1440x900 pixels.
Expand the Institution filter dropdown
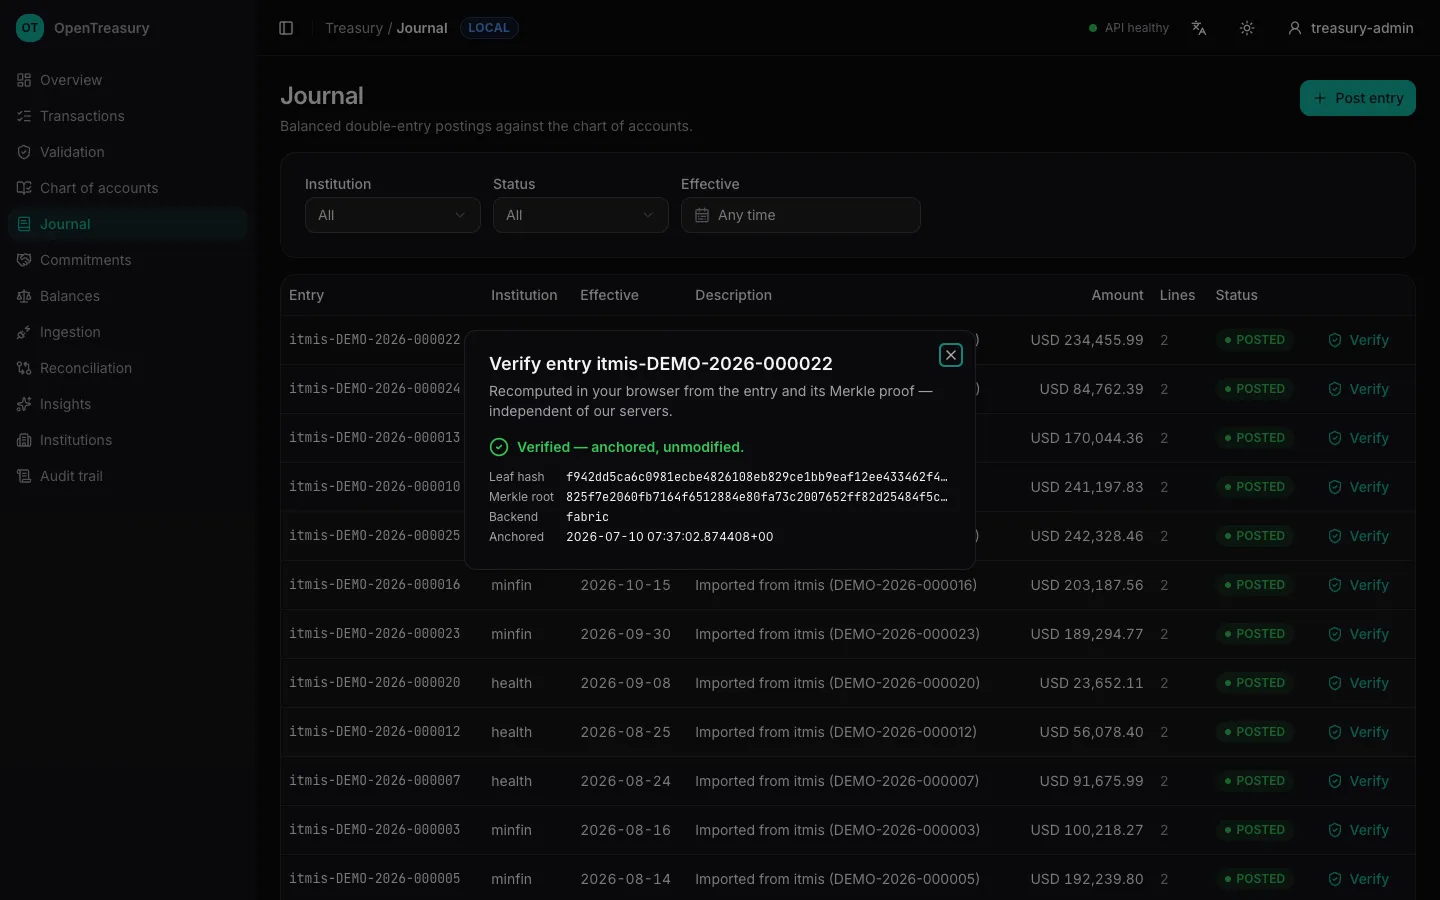click(392, 215)
